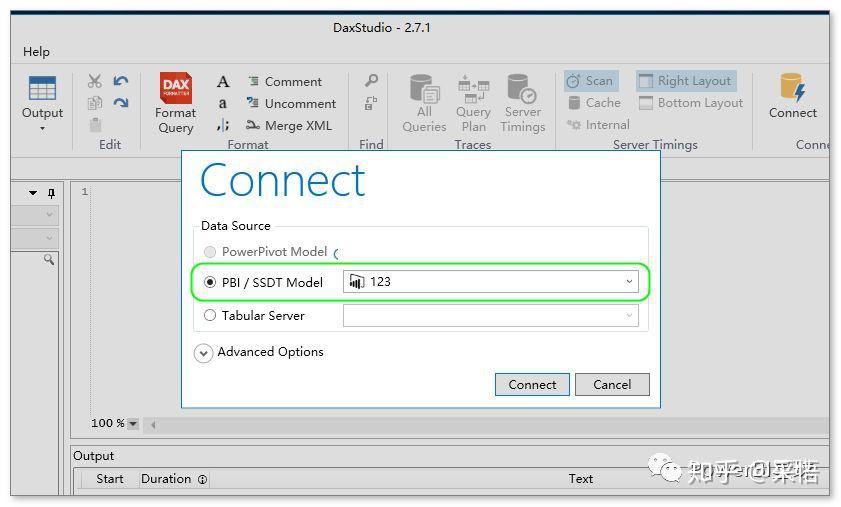This screenshot has width=841, height=507.
Task: Click the left panel pin icon
Action: (51, 193)
